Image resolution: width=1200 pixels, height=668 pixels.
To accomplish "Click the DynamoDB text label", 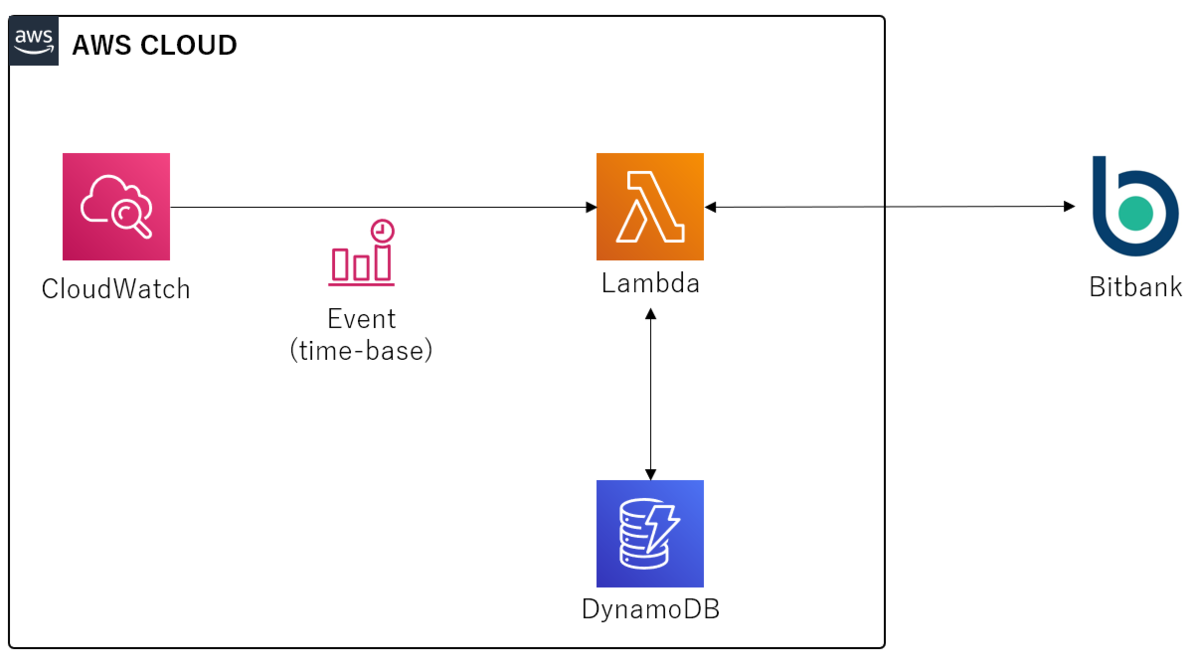I will pyautogui.click(x=650, y=608).
